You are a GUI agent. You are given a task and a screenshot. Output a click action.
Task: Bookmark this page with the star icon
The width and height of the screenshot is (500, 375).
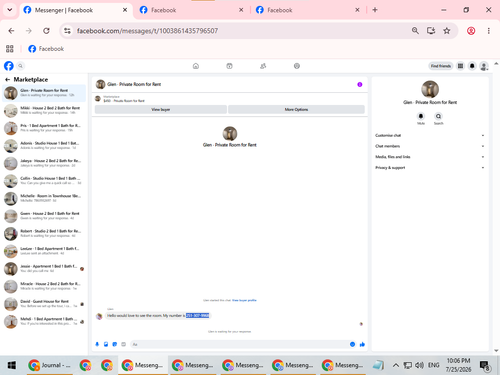(x=447, y=31)
